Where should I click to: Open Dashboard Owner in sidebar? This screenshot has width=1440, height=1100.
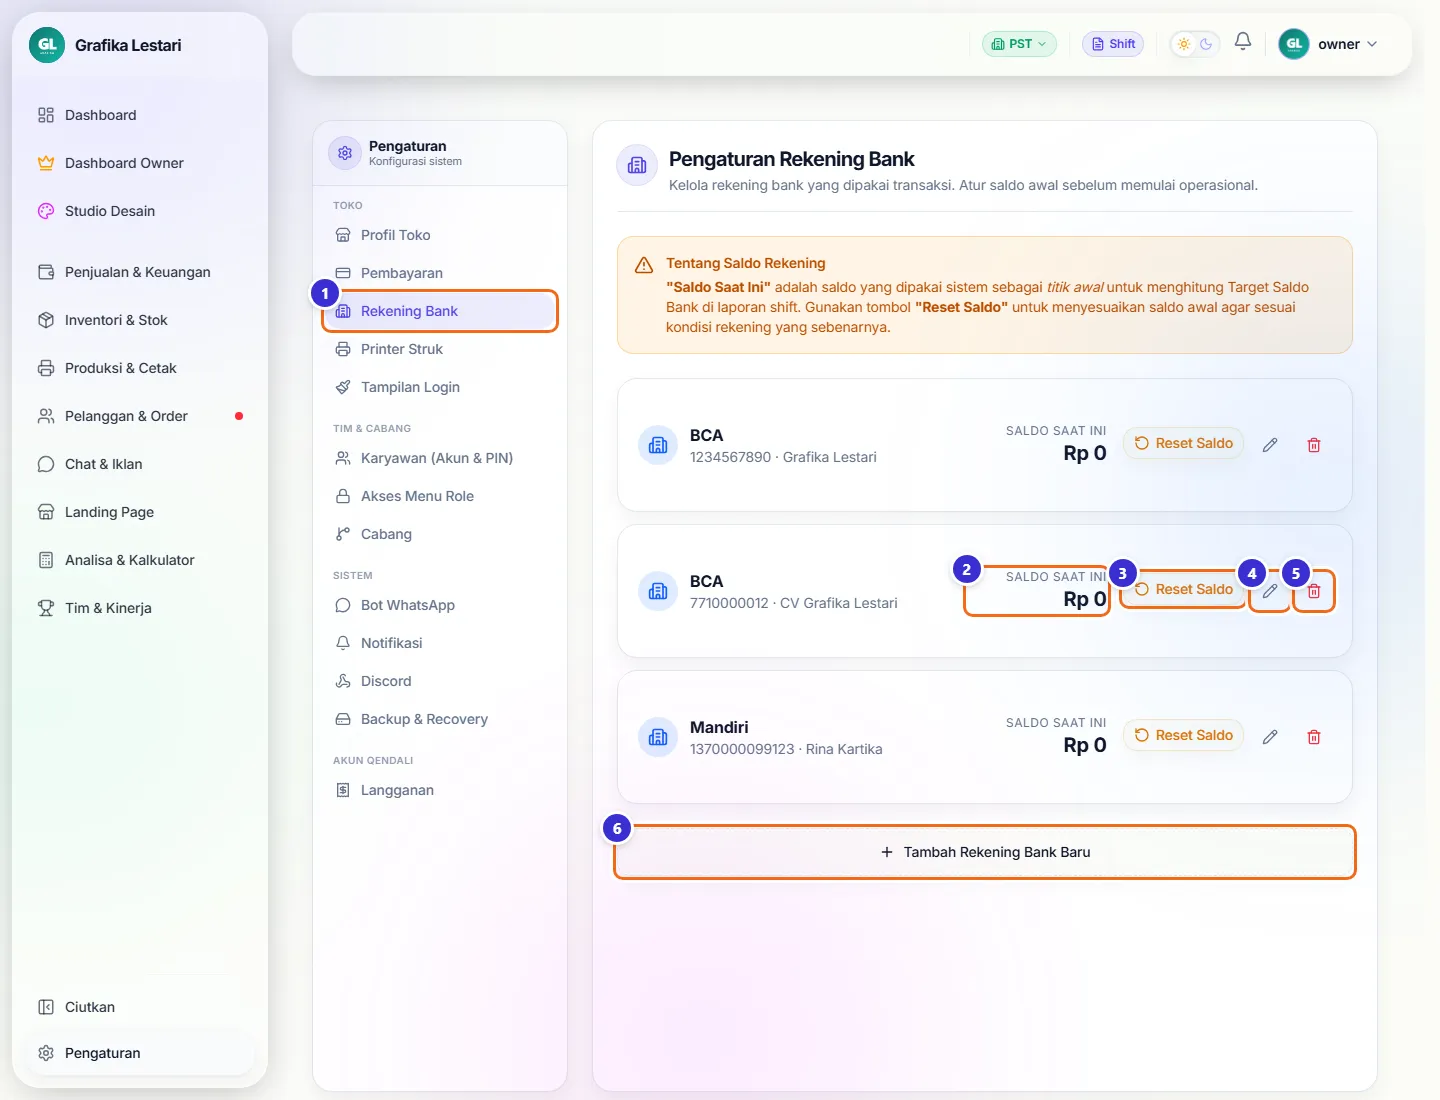140,163
